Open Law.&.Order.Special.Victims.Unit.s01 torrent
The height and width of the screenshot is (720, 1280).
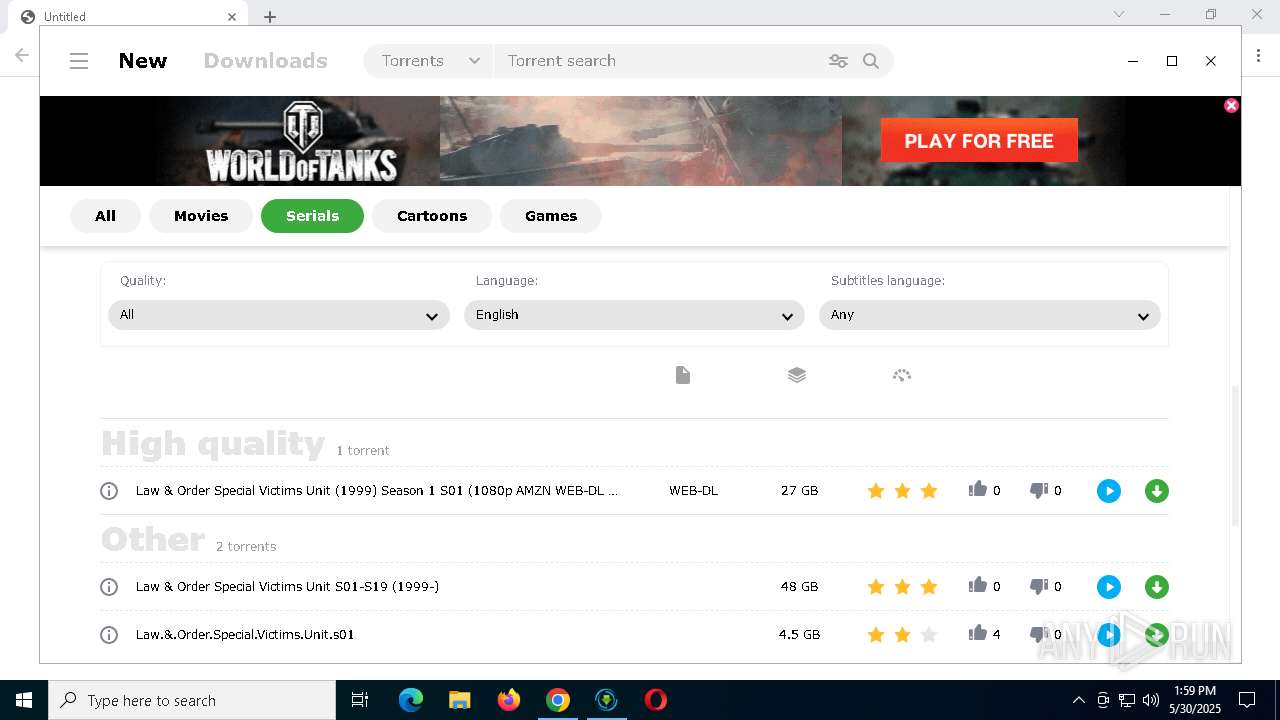click(x=245, y=635)
